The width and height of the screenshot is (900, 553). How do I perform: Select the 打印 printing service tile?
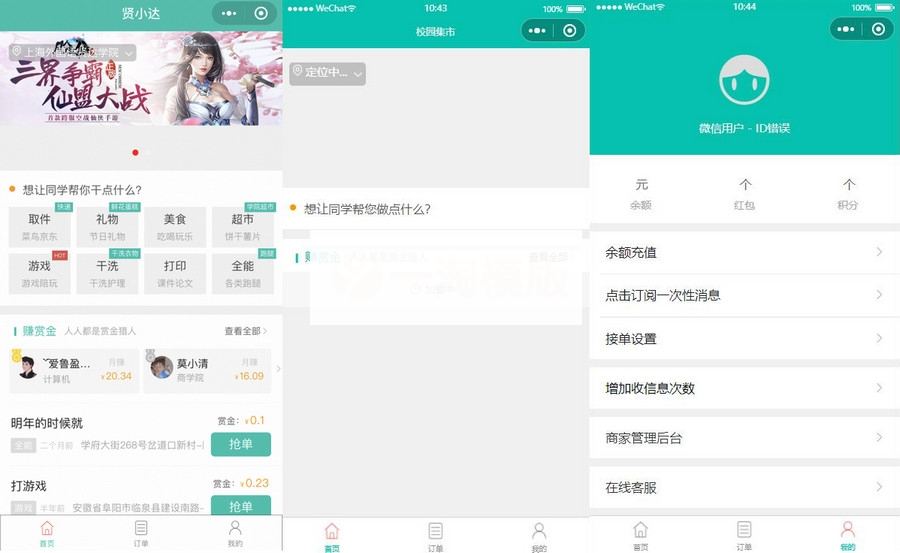[x=175, y=273]
